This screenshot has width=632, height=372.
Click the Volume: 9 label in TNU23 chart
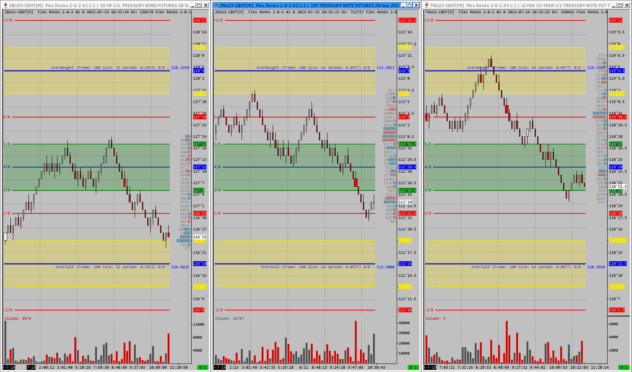click(435, 319)
